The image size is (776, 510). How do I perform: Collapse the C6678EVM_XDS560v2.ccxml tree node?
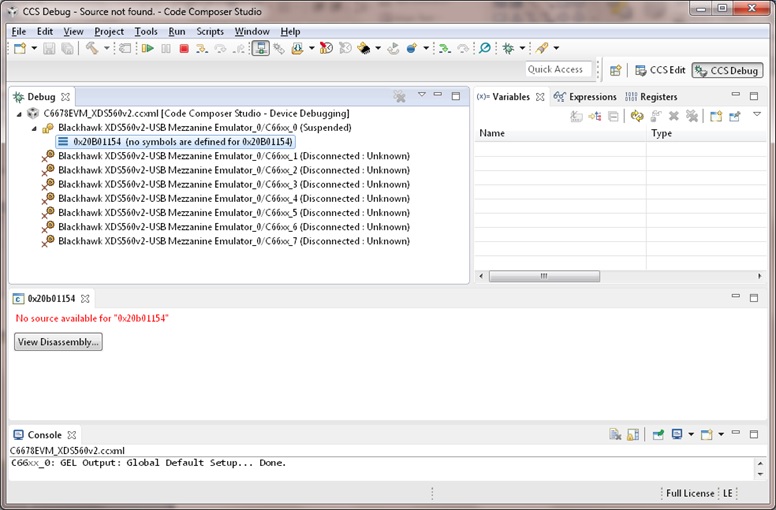[21, 114]
